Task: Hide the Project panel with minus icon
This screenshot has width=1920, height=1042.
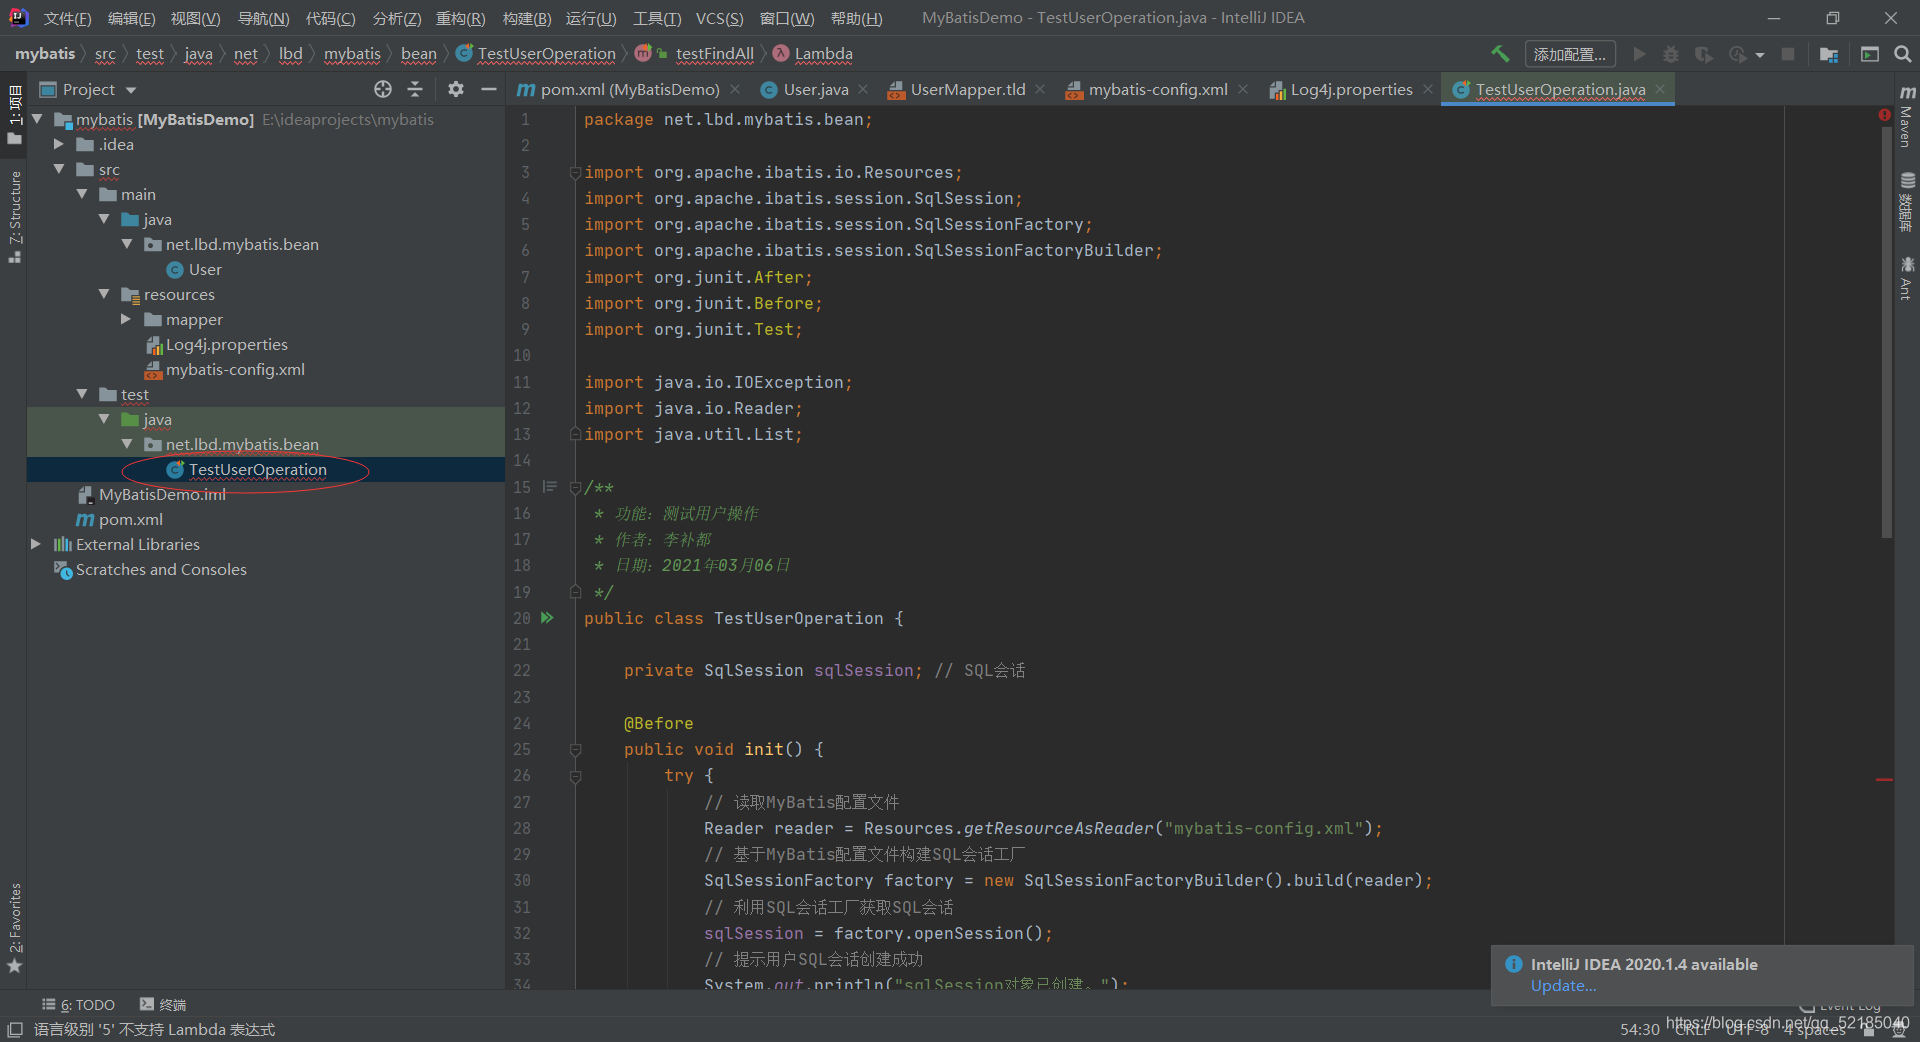Action: pyautogui.click(x=488, y=89)
